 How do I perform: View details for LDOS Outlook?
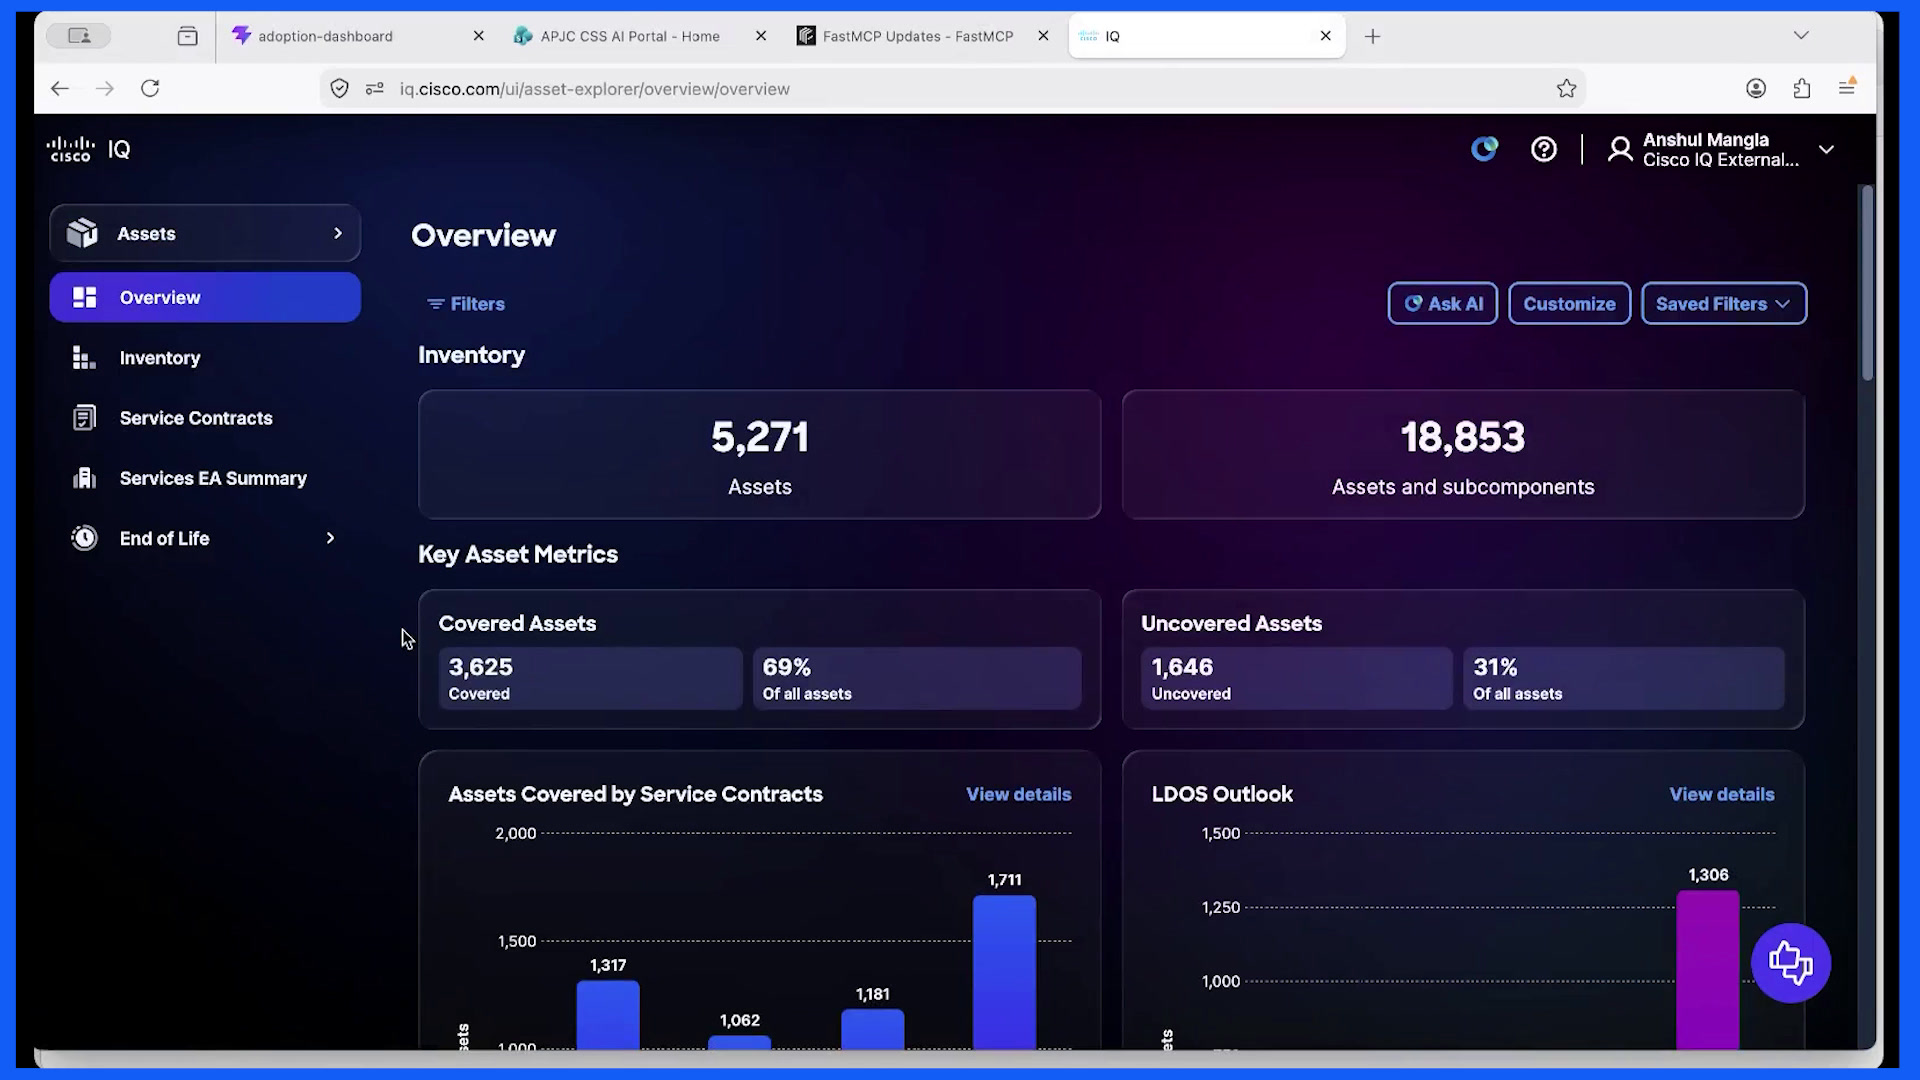(x=1722, y=794)
